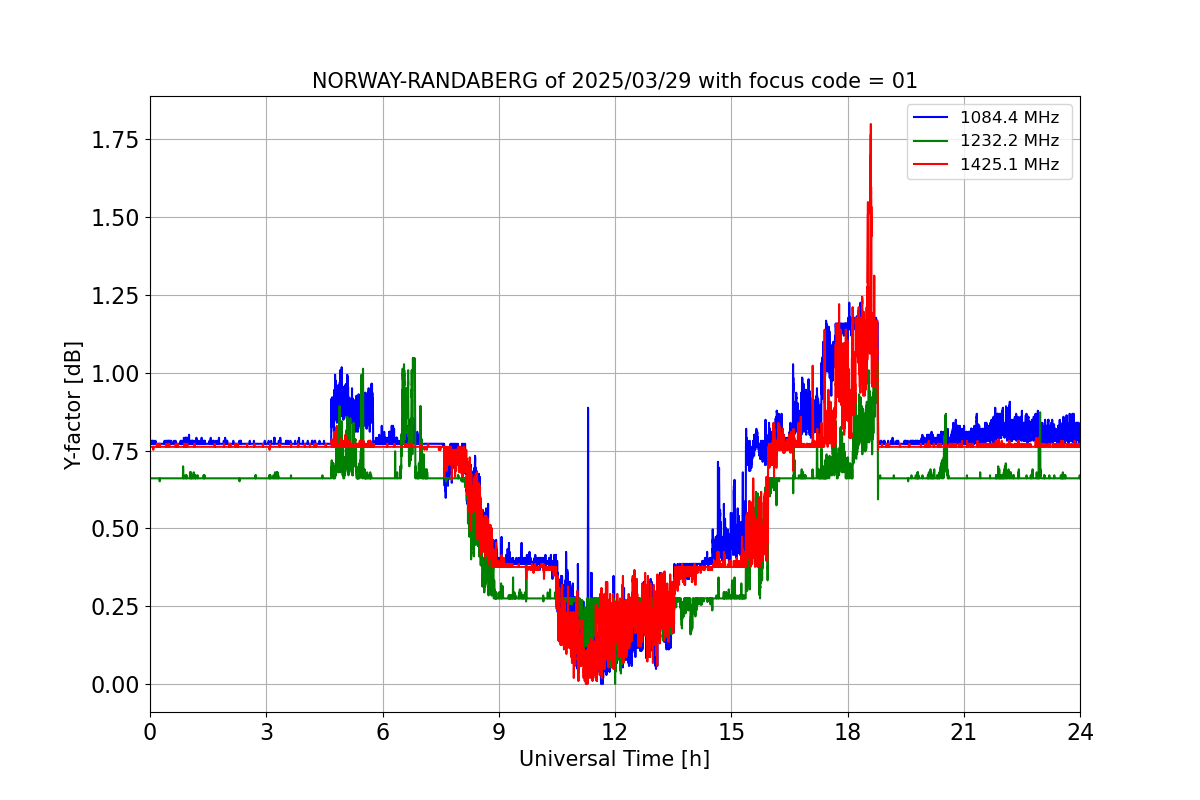The image size is (1200, 800).
Task: Click the 0 x-axis tick label
Action: pyautogui.click(x=150, y=732)
